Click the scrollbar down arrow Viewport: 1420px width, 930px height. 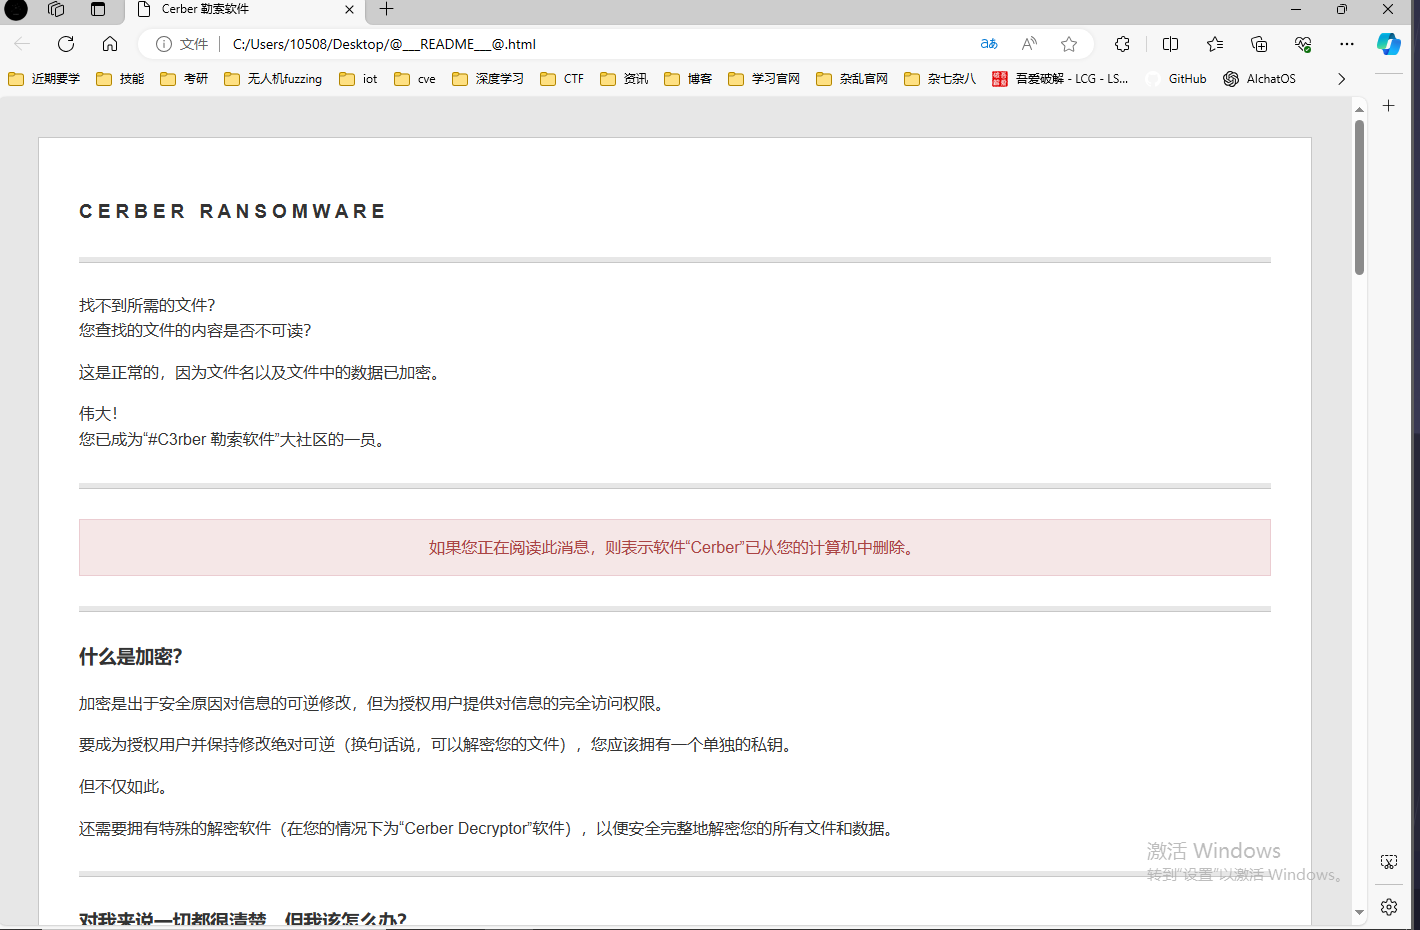[1359, 913]
